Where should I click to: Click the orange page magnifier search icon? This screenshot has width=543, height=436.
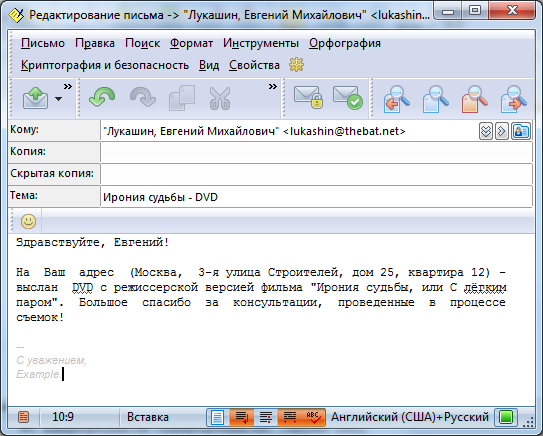click(474, 99)
